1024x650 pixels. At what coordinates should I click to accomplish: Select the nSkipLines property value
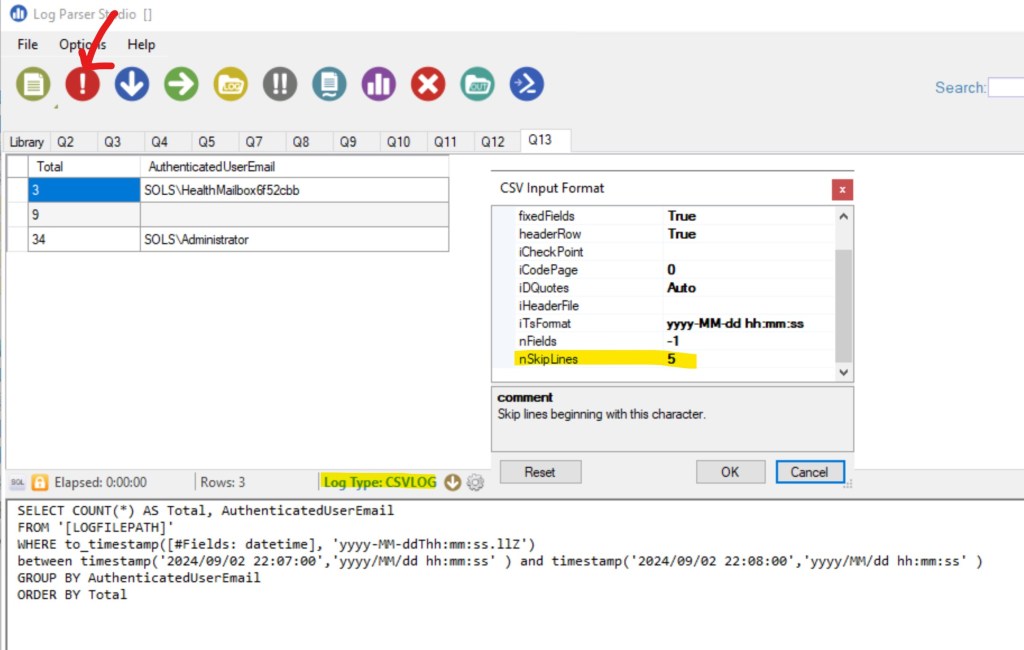[x=750, y=359]
